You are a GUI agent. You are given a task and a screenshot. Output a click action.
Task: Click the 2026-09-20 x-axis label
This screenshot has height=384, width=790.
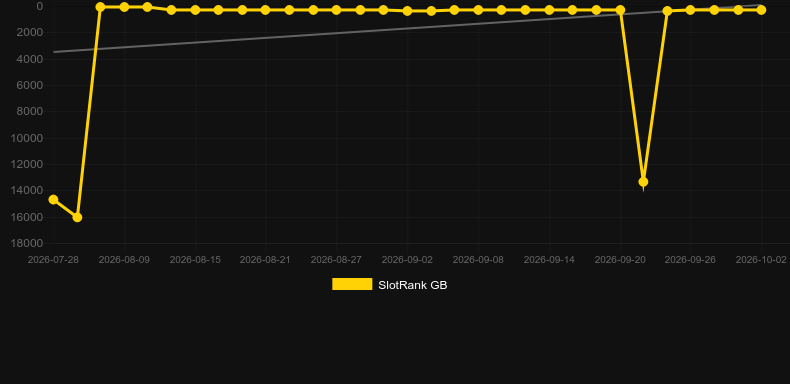[620, 260]
